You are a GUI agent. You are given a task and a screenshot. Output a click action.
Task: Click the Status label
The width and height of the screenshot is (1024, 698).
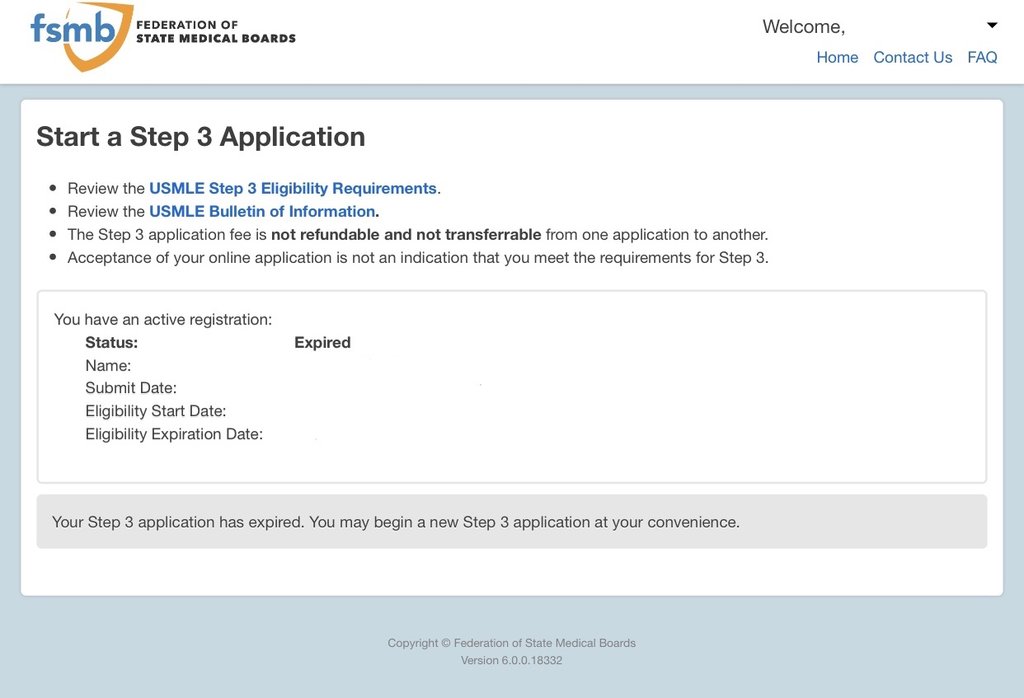coord(111,343)
